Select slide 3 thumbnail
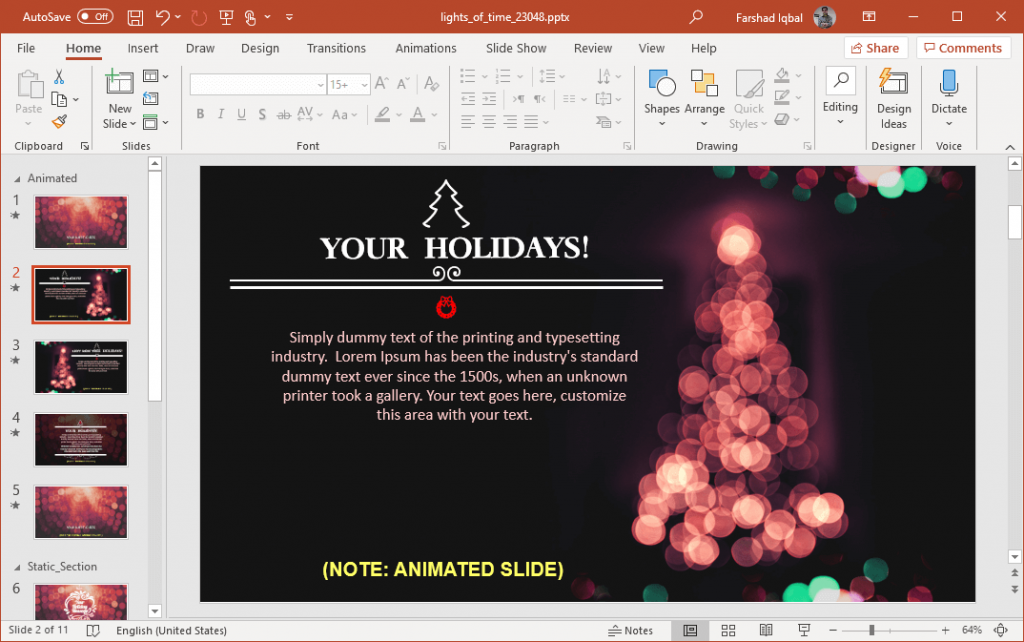The image size is (1024, 642). point(80,367)
